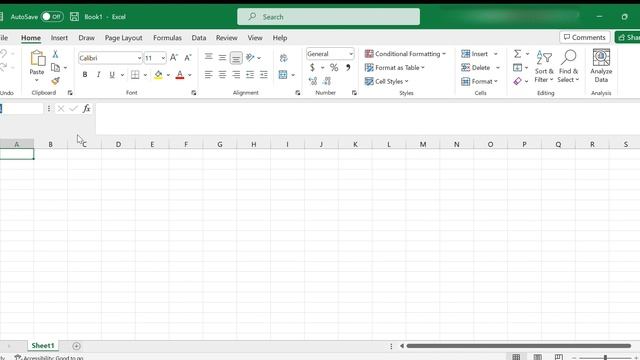This screenshot has width=640, height=360.
Task: Apply Comma Style format
Action: 348,67
